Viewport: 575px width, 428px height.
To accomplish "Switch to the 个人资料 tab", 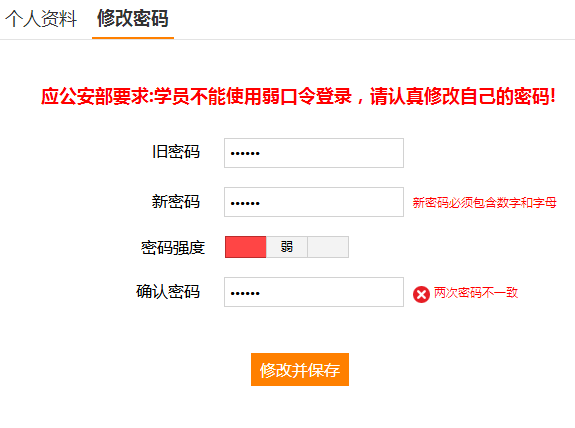I will point(41,19).
